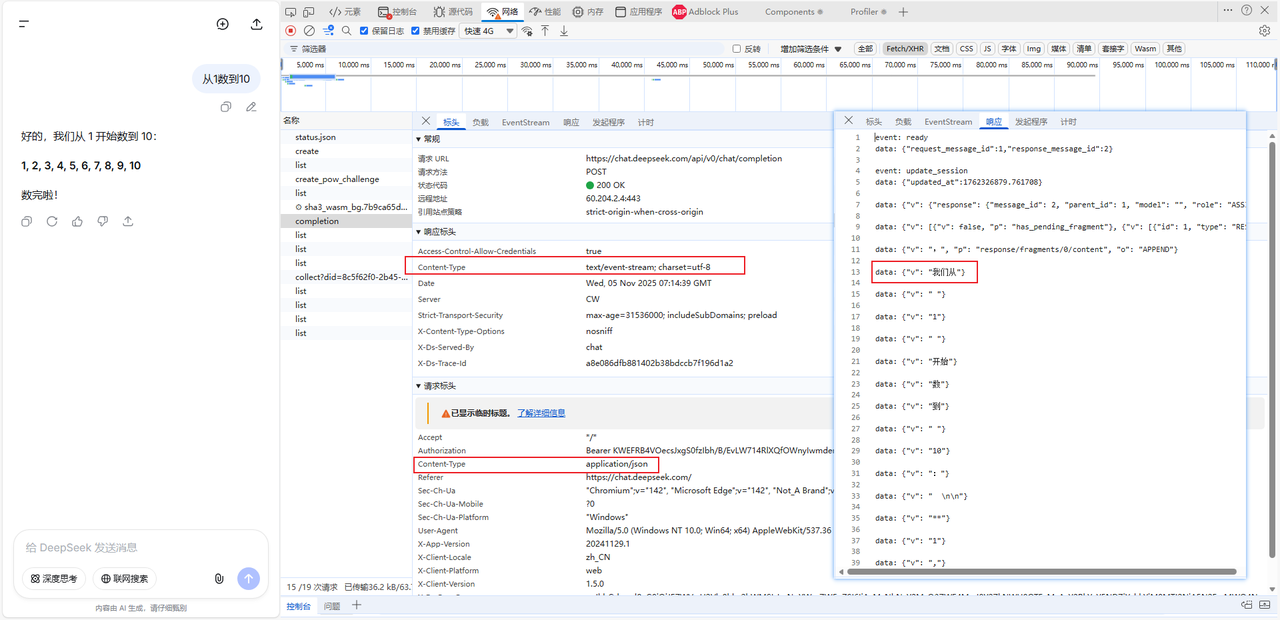Start a new DeepSeek chat
Screen dimensions: 1280x620
(223, 24)
